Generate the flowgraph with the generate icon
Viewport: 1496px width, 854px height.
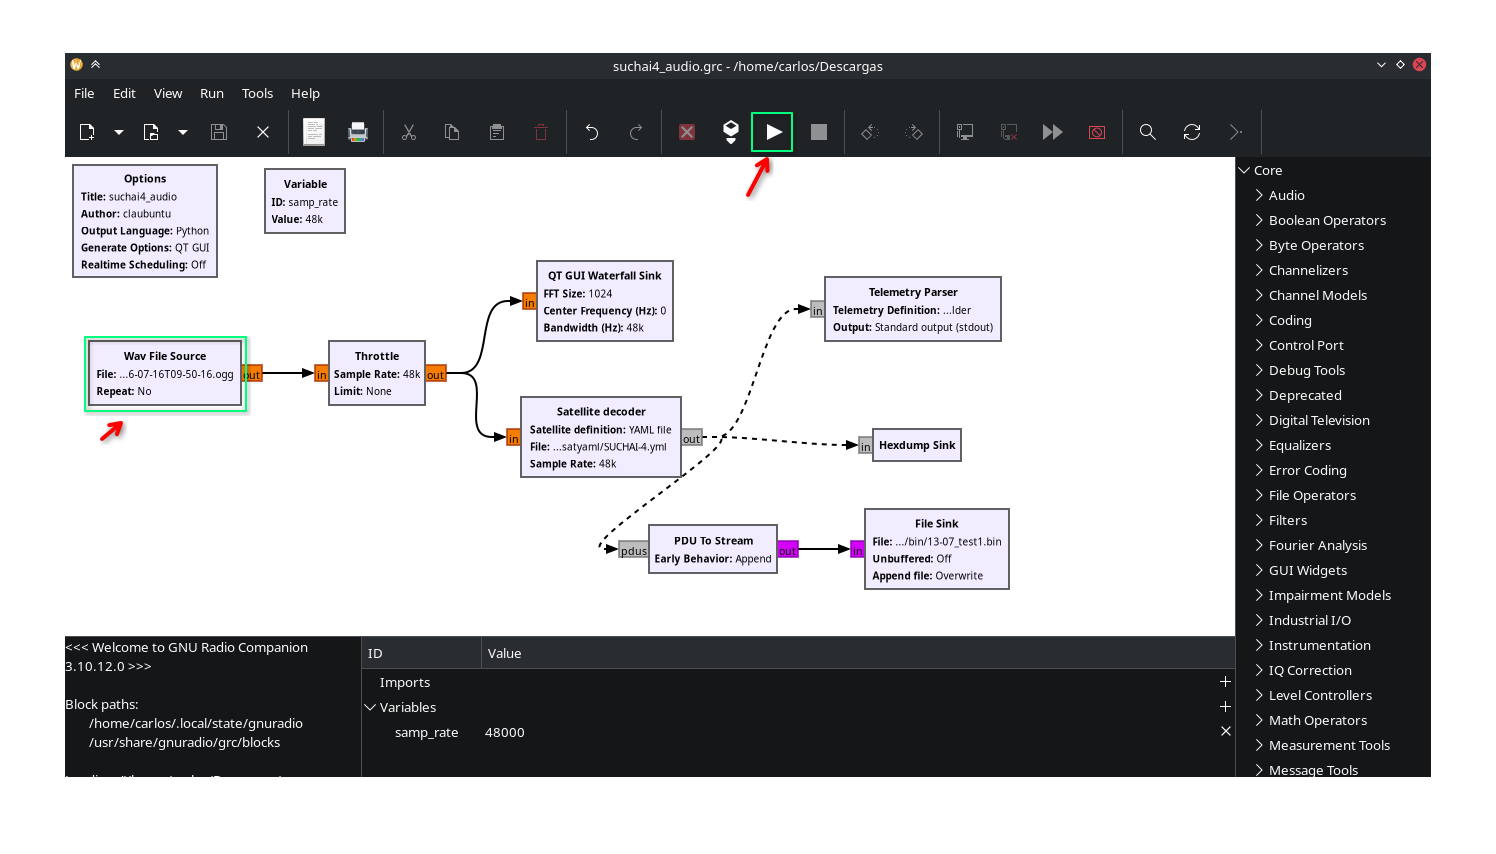coord(731,132)
